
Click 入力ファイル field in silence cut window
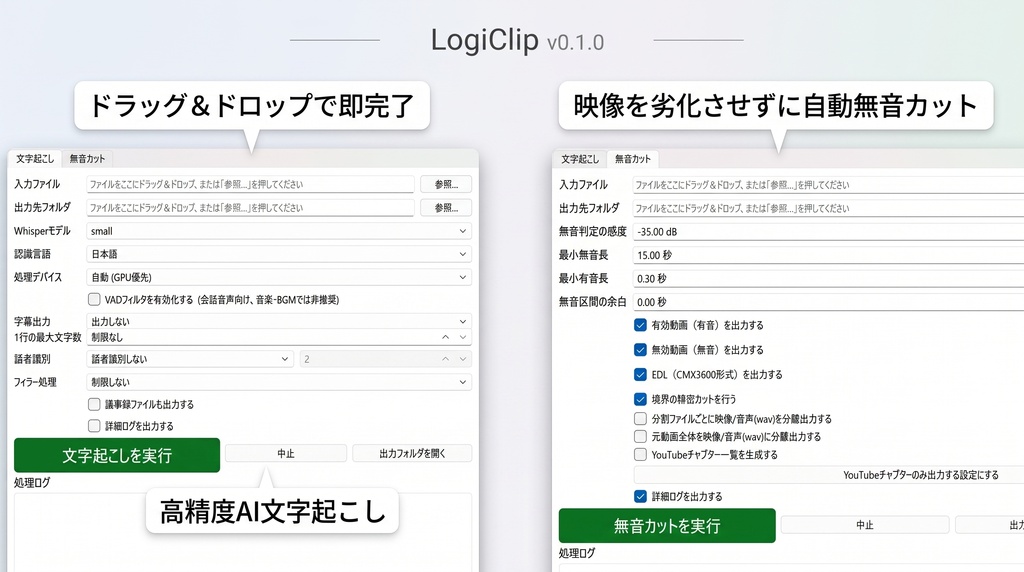828,185
